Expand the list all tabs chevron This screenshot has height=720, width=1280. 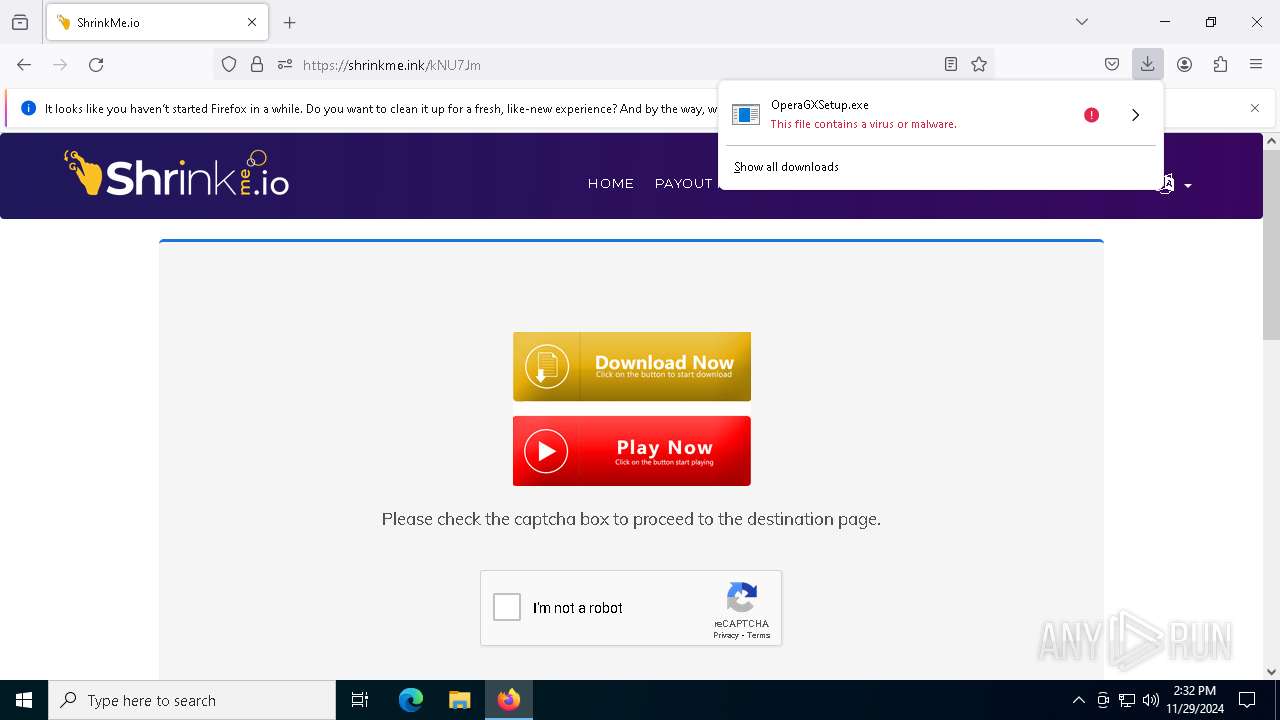click(x=1082, y=22)
